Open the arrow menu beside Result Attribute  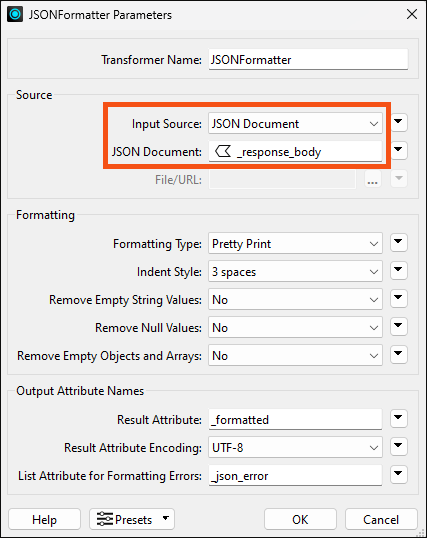[399, 418]
